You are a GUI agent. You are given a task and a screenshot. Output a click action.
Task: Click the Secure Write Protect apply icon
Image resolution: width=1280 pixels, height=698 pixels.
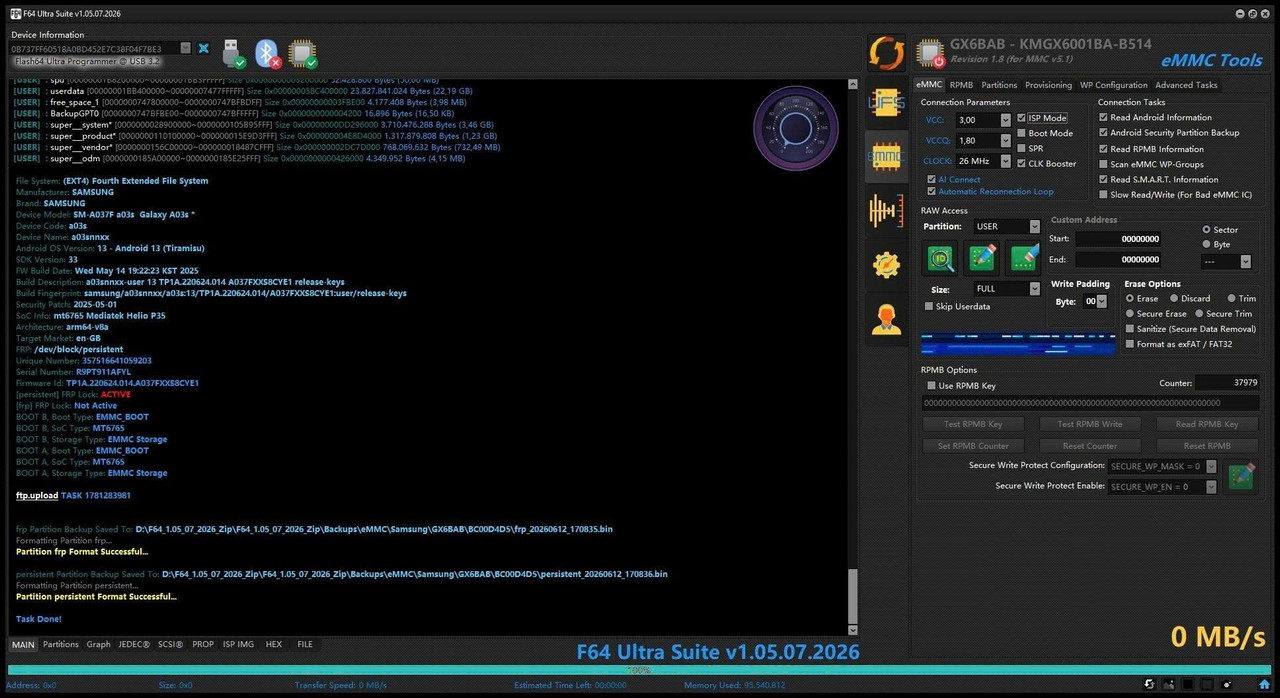tap(1241, 475)
